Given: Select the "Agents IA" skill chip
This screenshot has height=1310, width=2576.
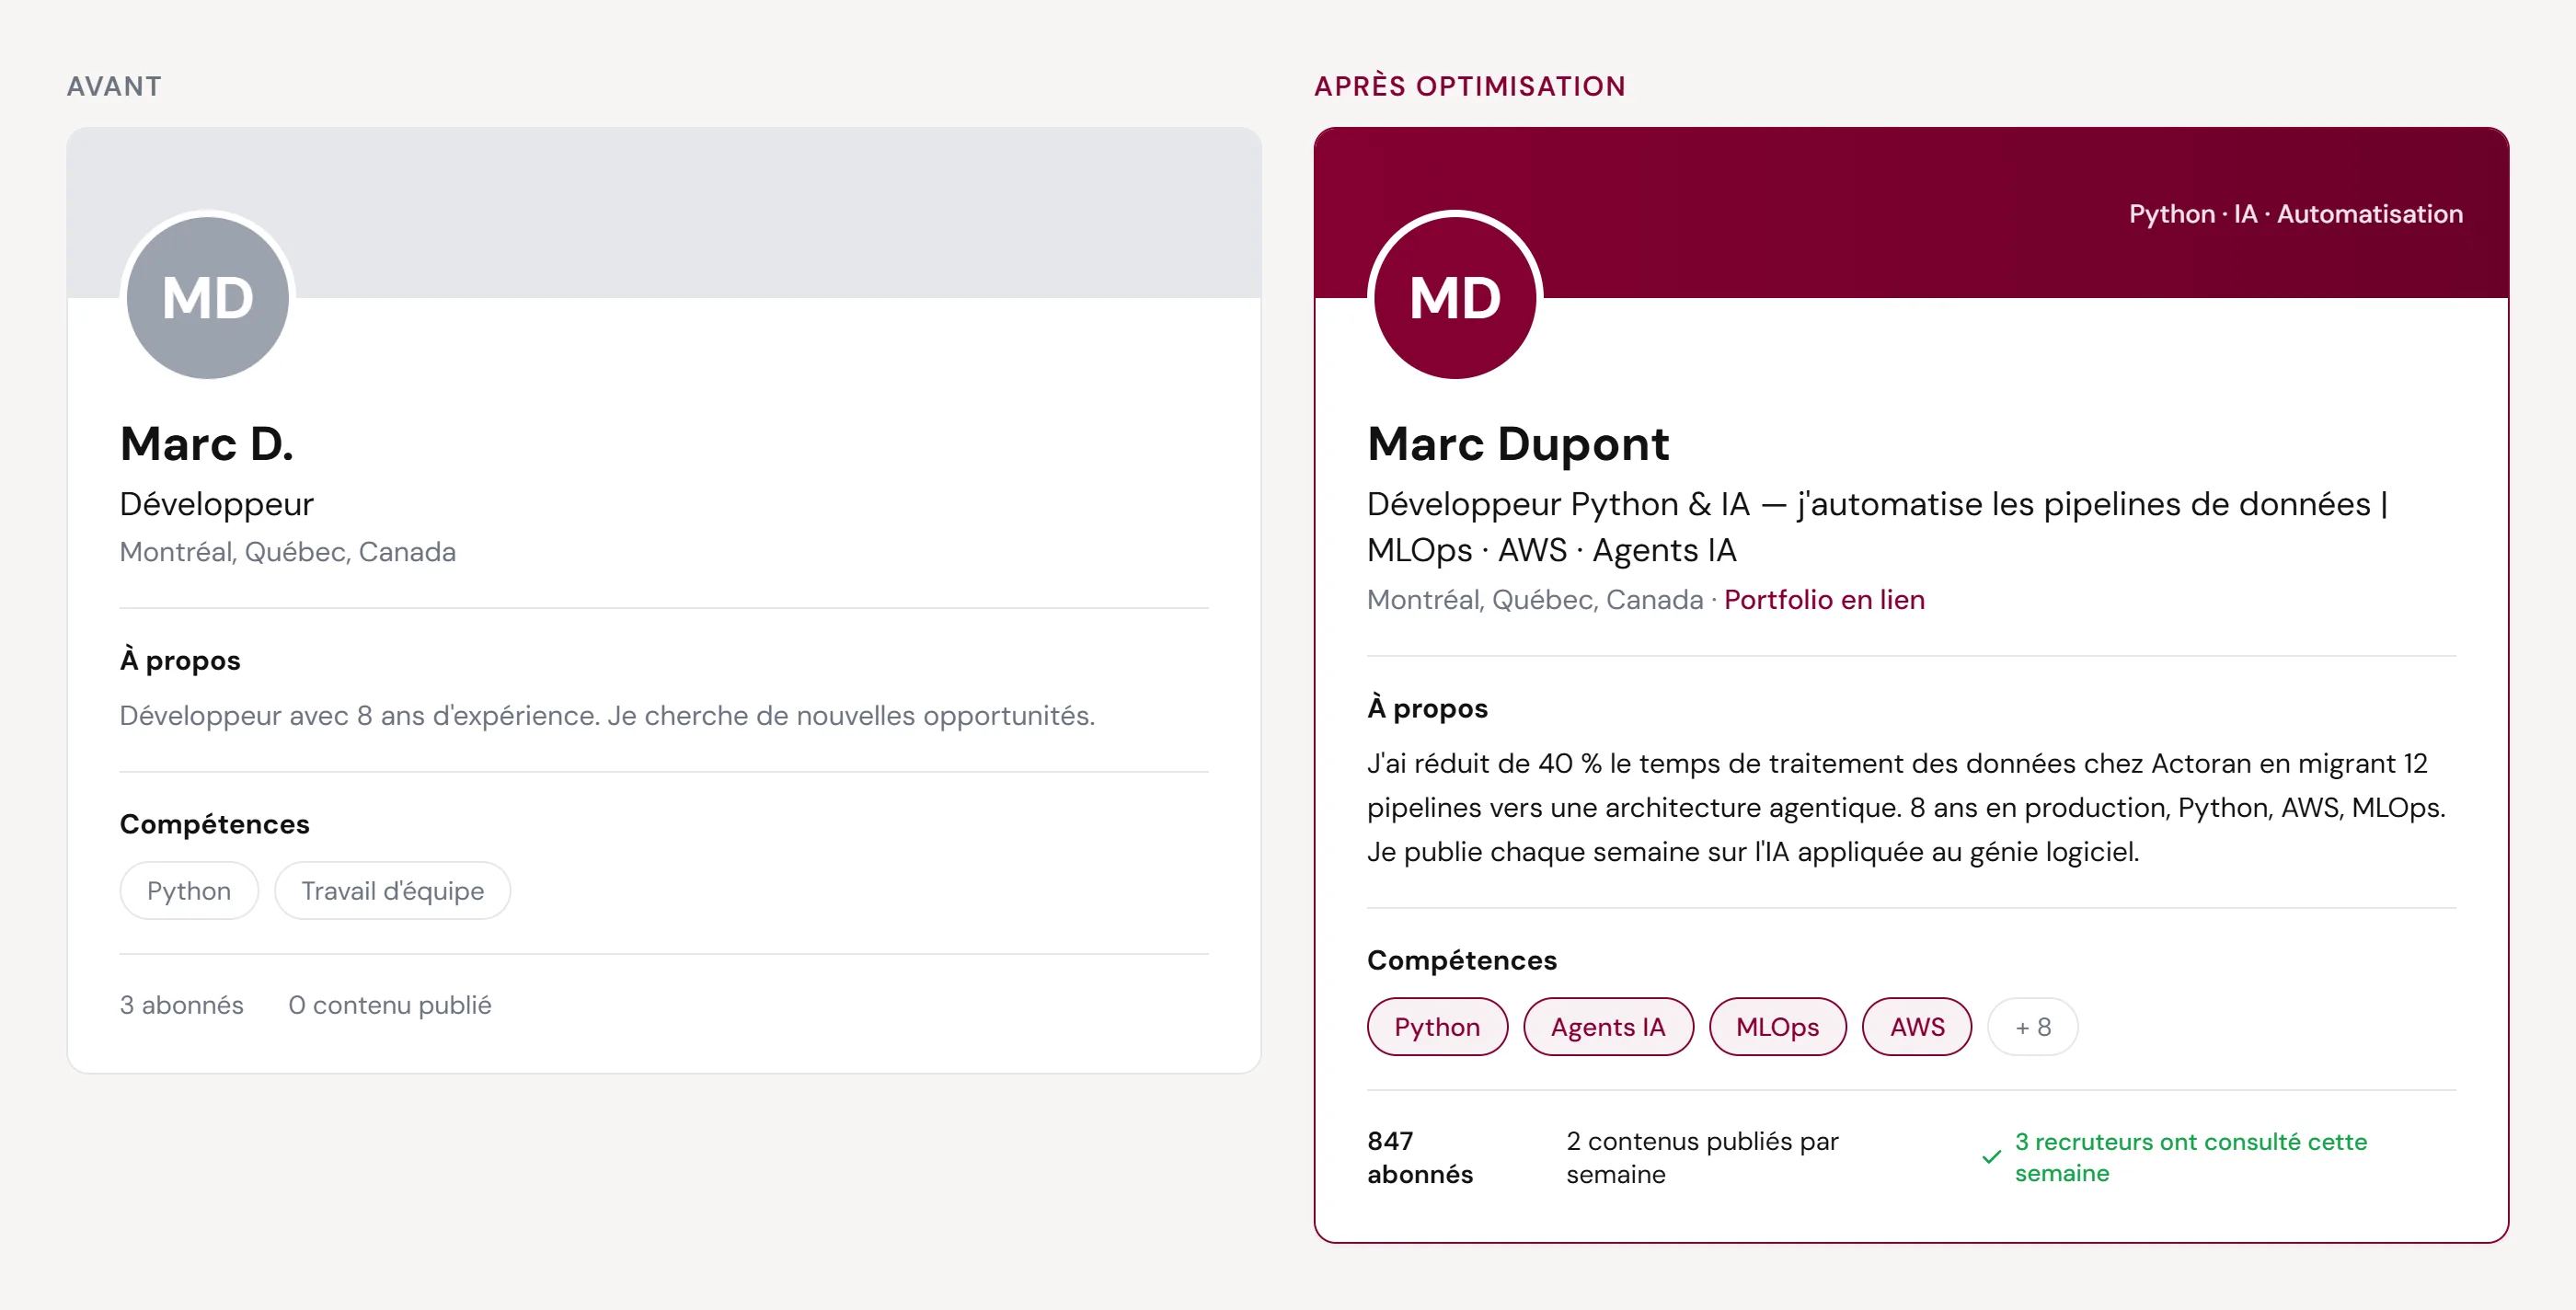Looking at the screenshot, I should point(1608,1026).
